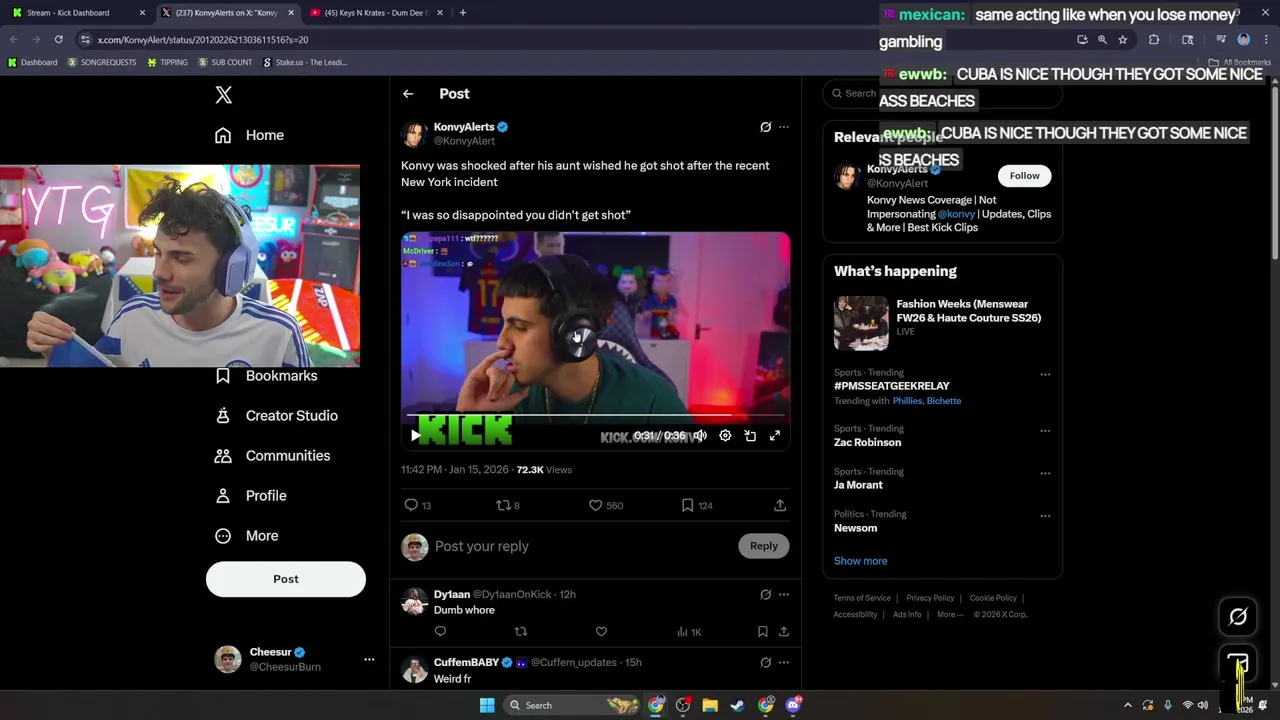Open TIPPING bookmark in bookmarks bar
The height and width of the screenshot is (720, 1280).
point(167,62)
